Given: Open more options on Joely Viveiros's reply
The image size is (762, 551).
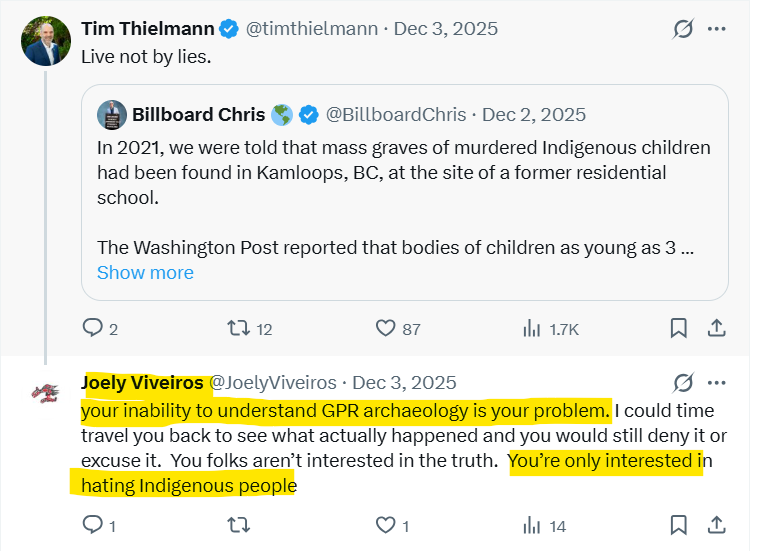Looking at the screenshot, I should (x=716, y=382).
